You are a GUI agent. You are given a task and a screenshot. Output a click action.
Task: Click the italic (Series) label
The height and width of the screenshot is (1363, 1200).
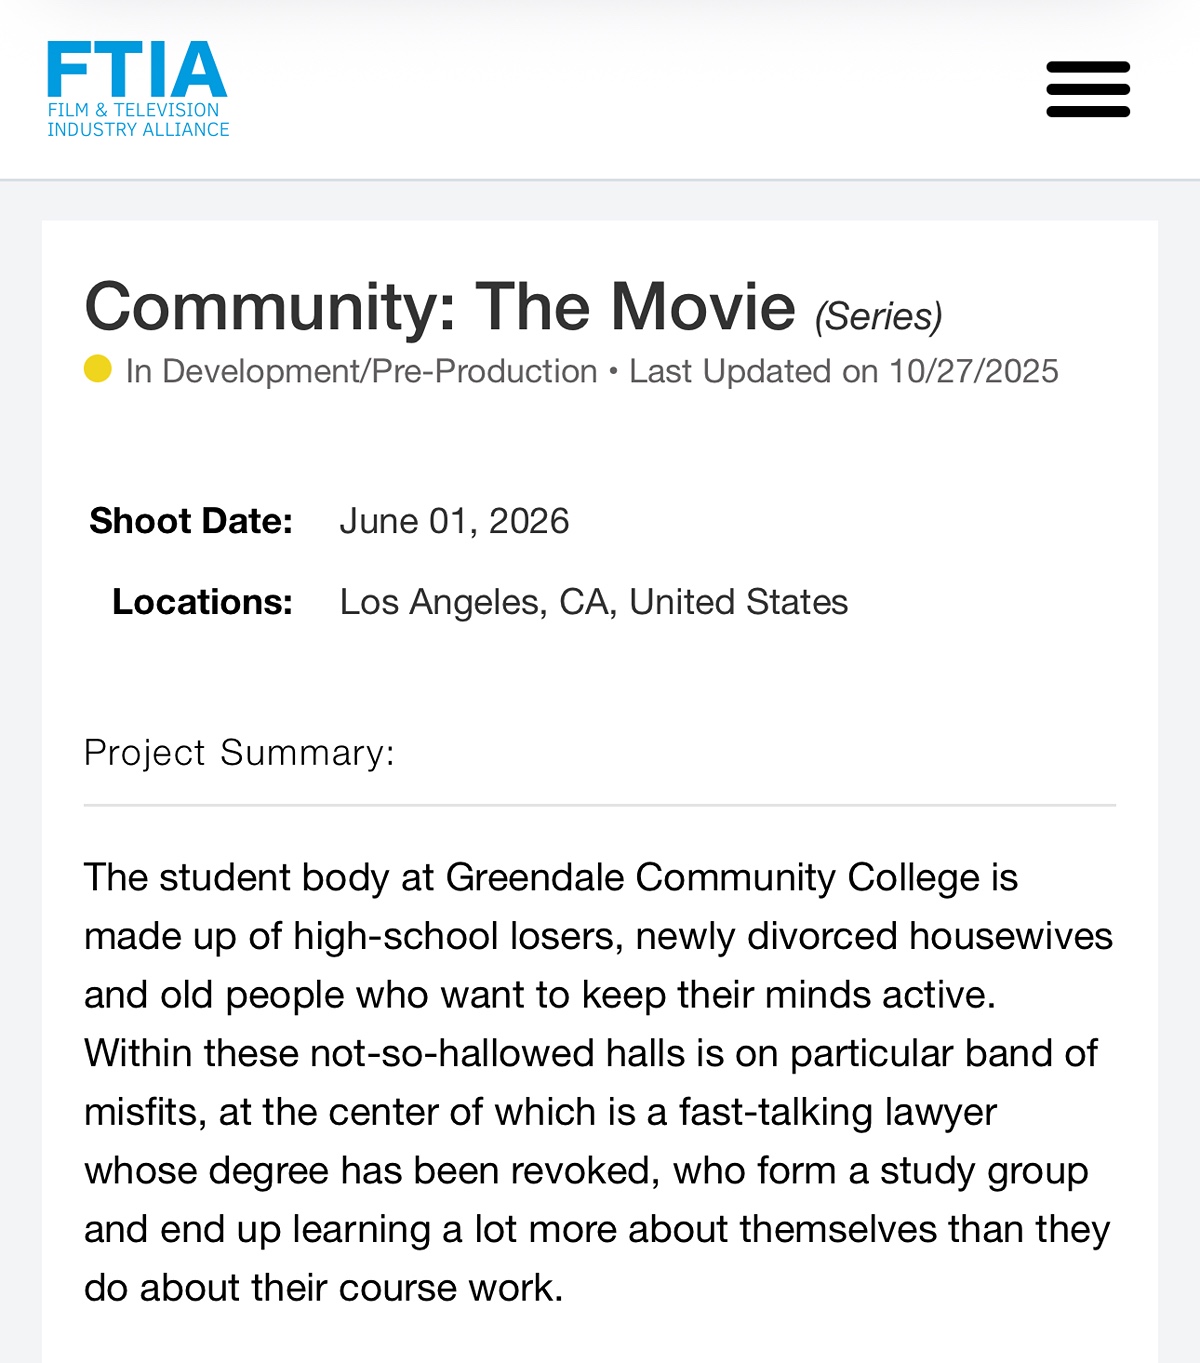[x=878, y=317]
